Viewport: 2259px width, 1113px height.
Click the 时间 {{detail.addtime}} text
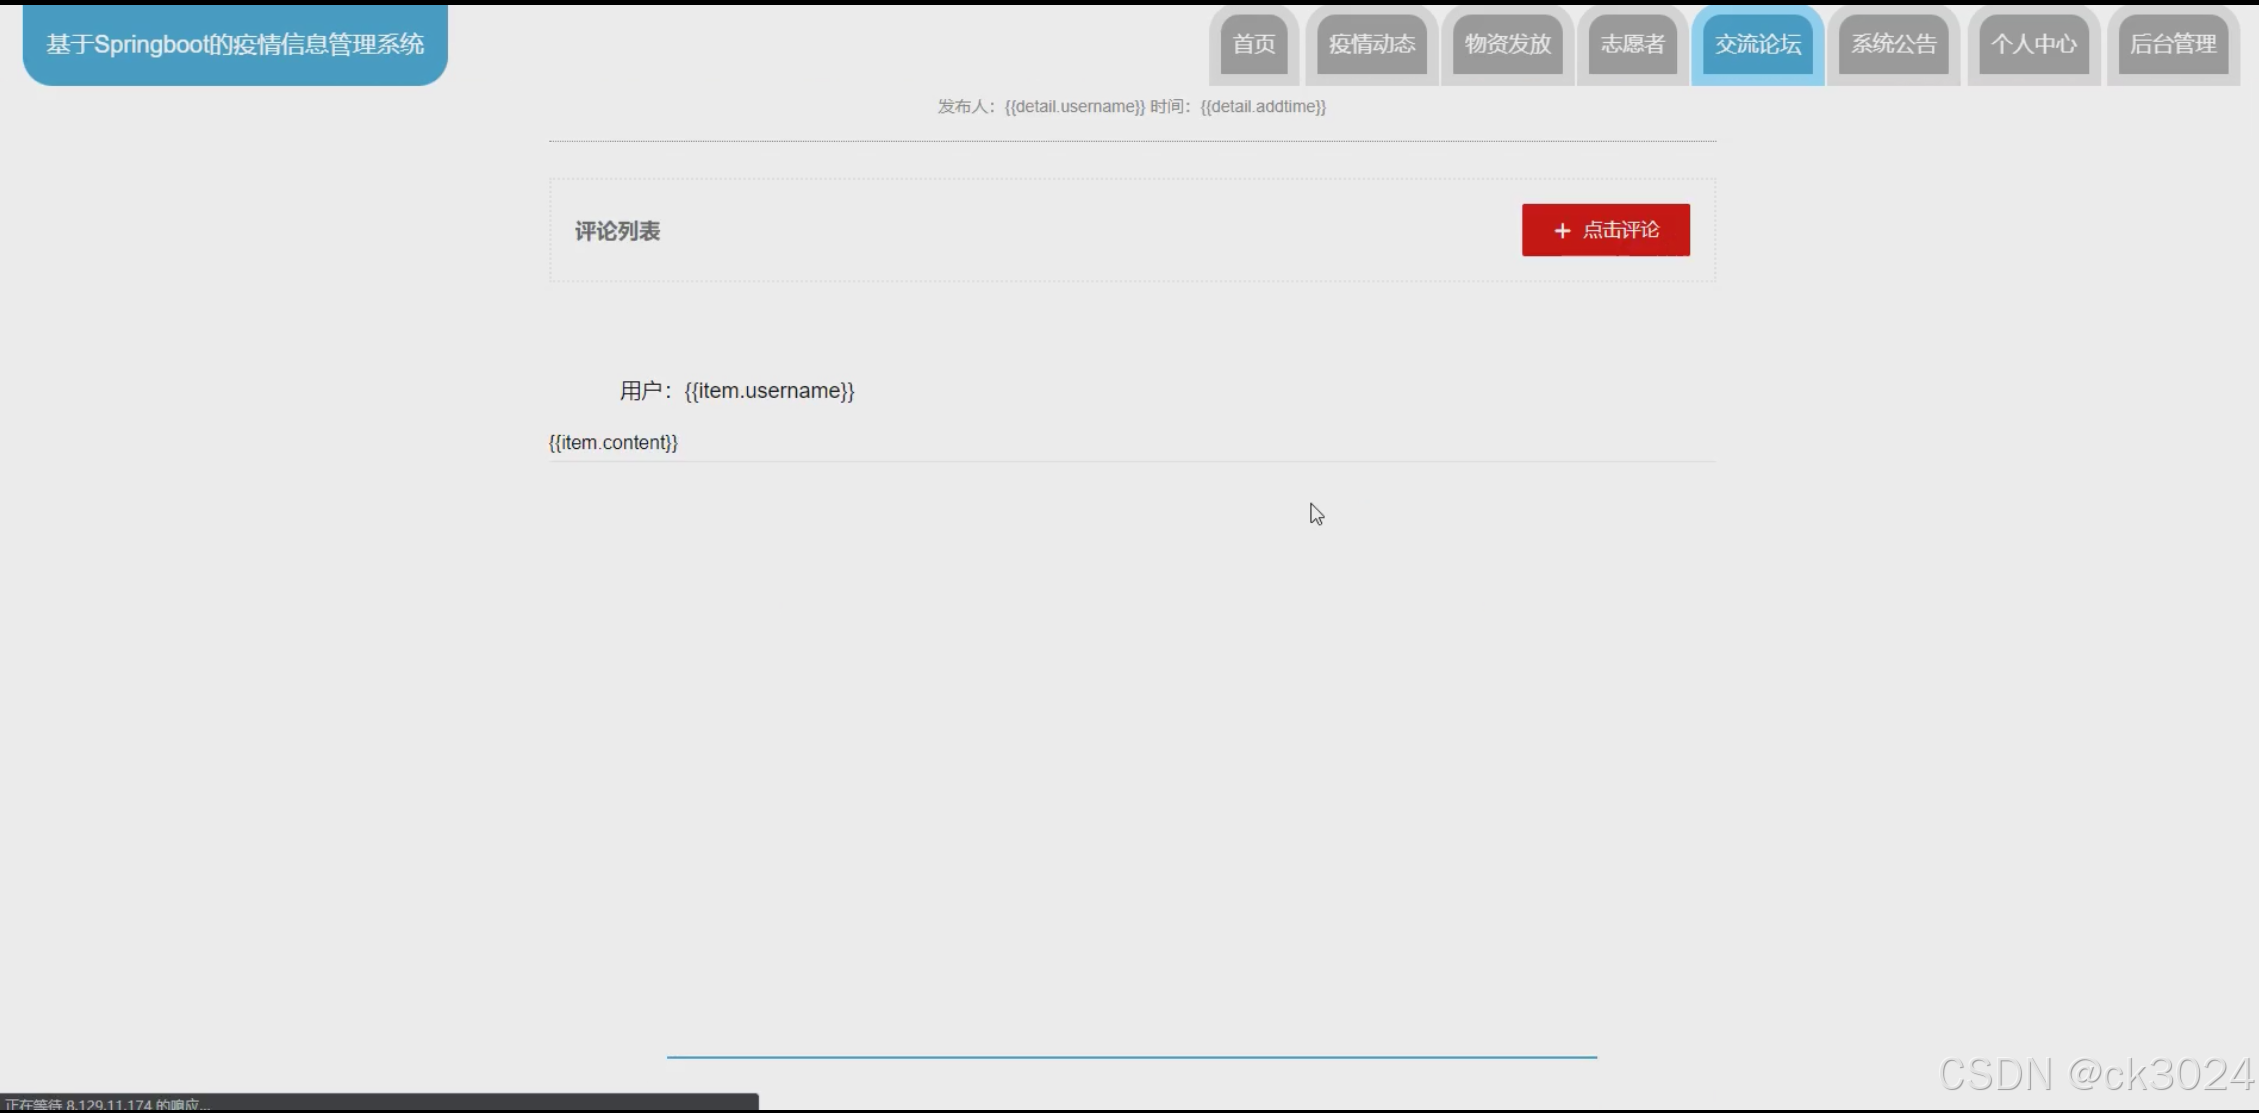(1238, 106)
